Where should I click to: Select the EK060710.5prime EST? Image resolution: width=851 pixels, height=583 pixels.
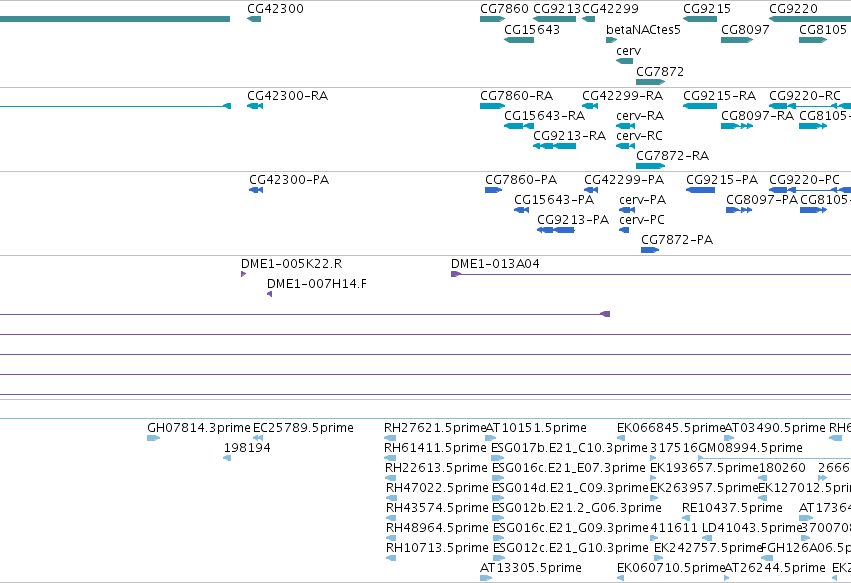621,578
